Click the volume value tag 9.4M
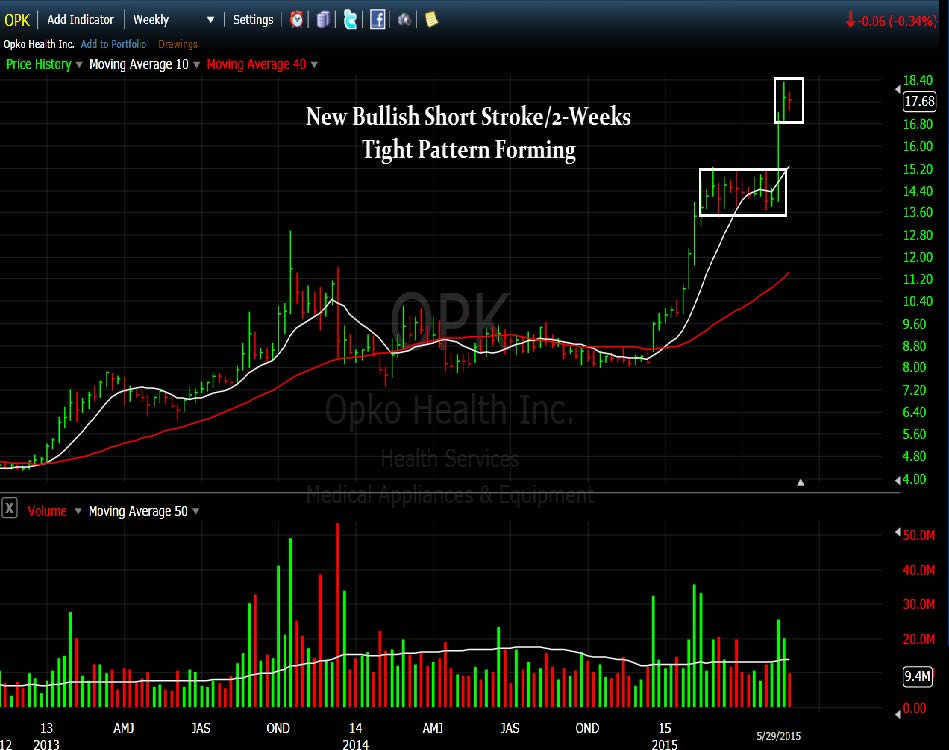Screen dimensions: 949x750 click(x=918, y=676)
